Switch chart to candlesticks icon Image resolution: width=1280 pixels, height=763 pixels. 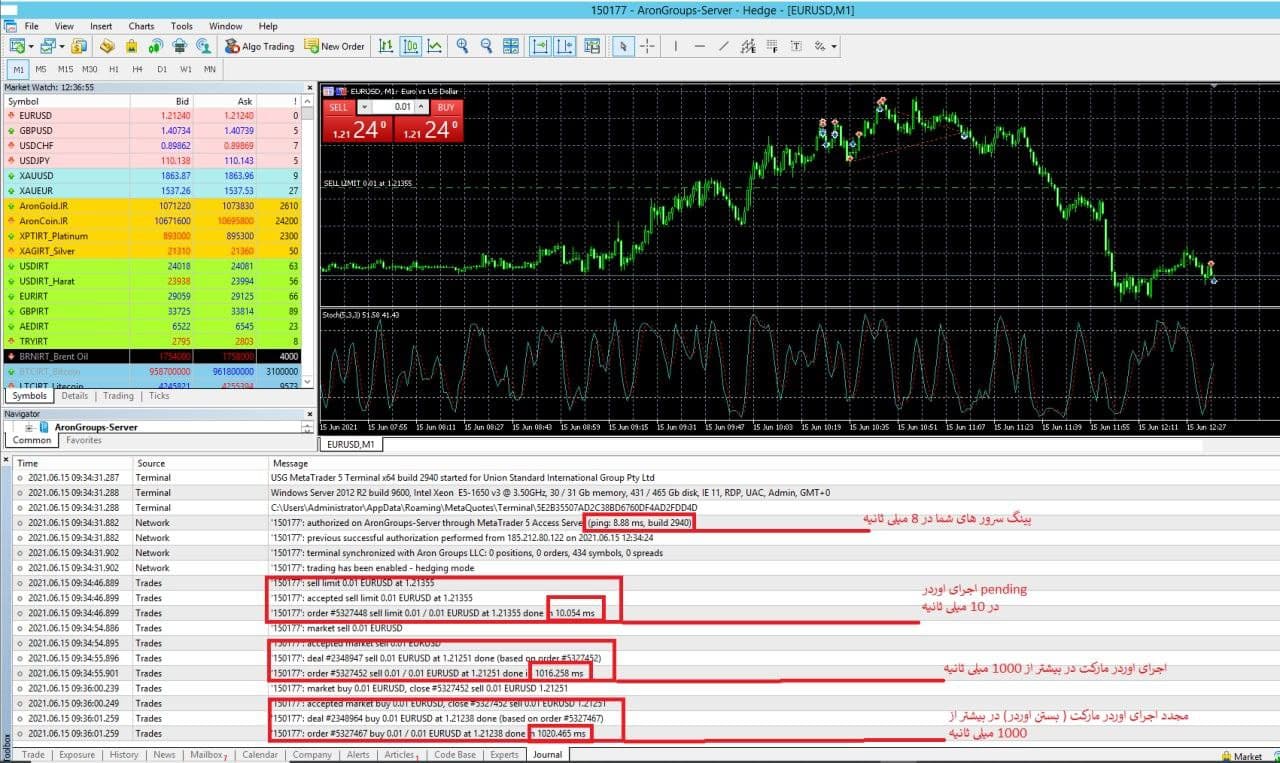point(411,46)
